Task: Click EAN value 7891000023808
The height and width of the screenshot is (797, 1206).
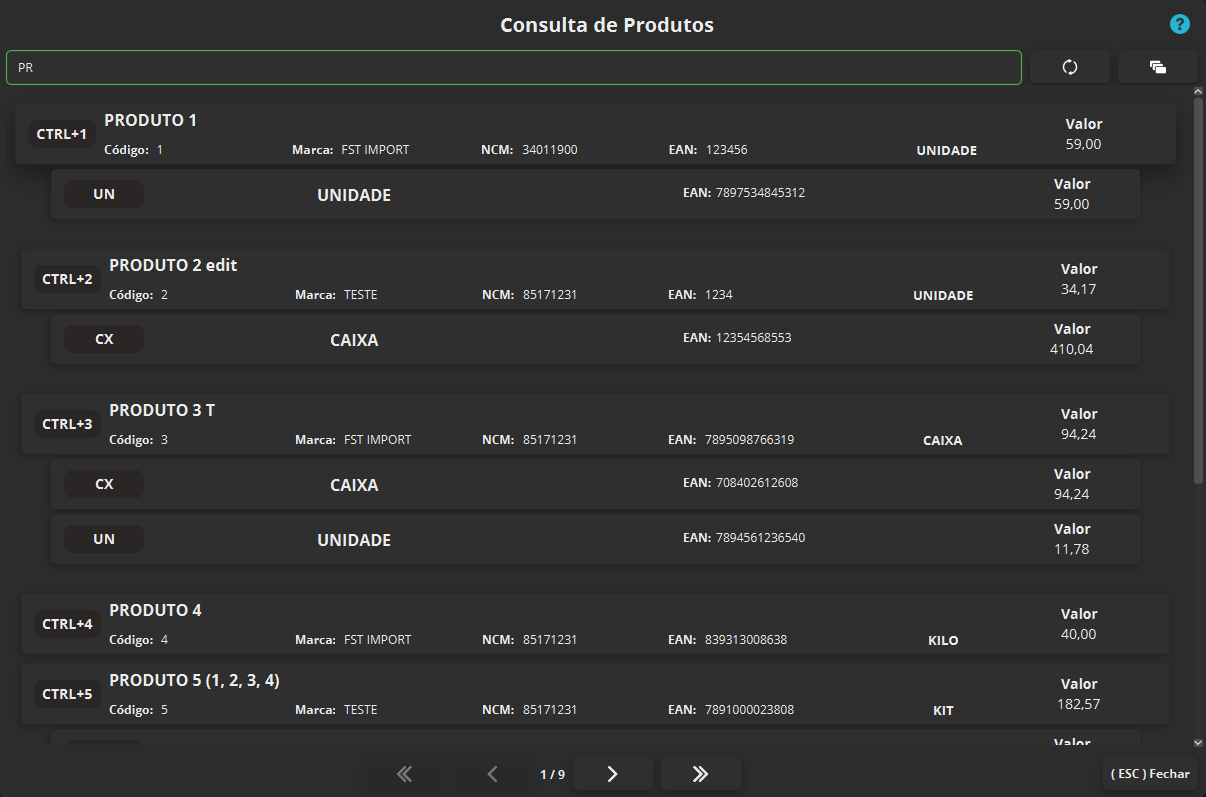Action: pyautogui.click(x=750, y=710)
